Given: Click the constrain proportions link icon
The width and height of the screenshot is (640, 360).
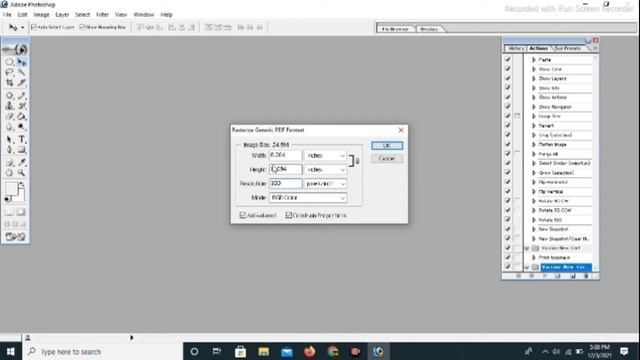Looking at the screenshot, I should pyautogui.click(x=358, y=162).
